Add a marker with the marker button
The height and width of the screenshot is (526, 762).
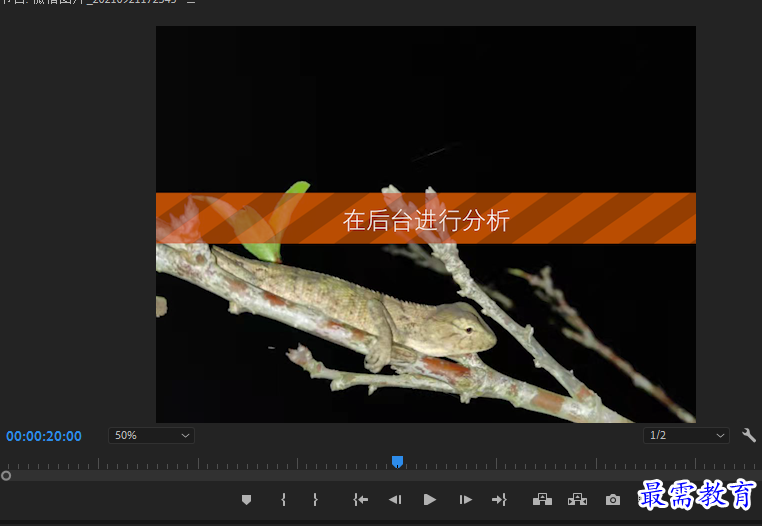(x=246, y=500)
